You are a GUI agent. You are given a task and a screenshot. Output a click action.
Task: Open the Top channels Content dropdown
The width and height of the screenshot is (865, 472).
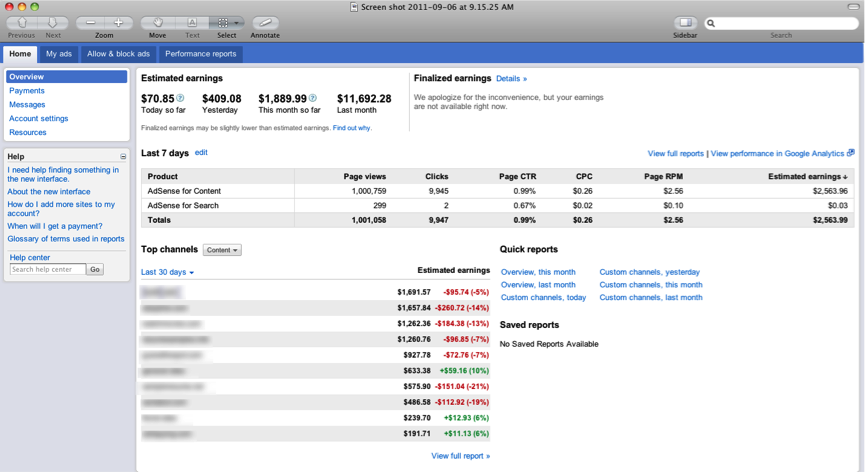(x=222, y=250)
